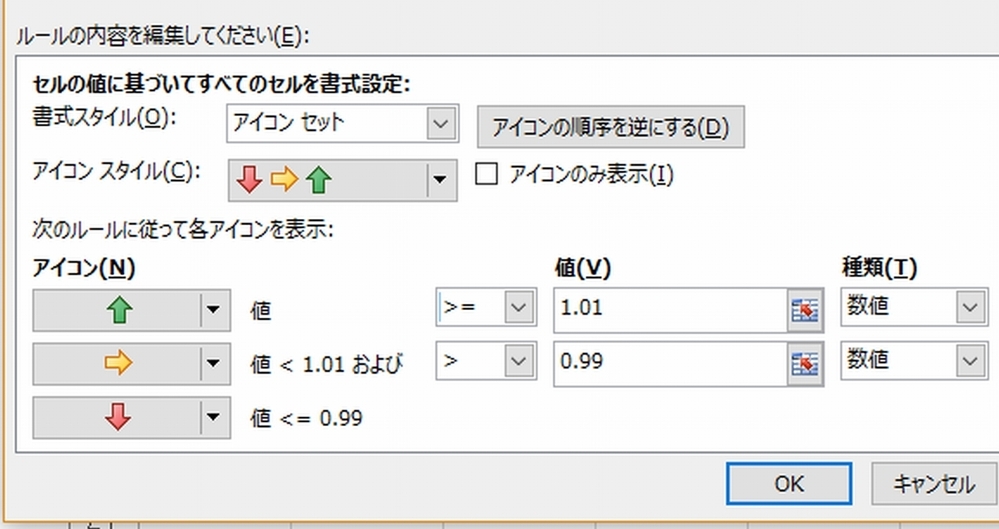Screen dimensions: 999x529
Task: Expand red arrow icon dropdown arrow
Action: point(212,416)
